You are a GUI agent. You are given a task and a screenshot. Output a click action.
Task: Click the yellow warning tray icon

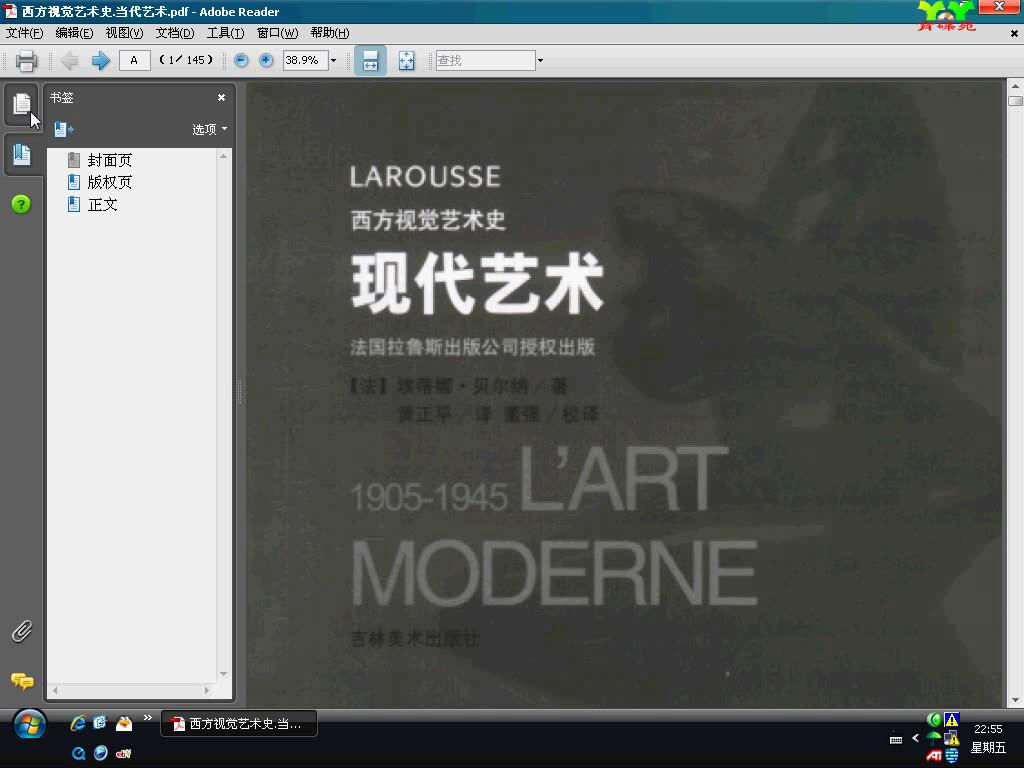(x=952, y=720)
